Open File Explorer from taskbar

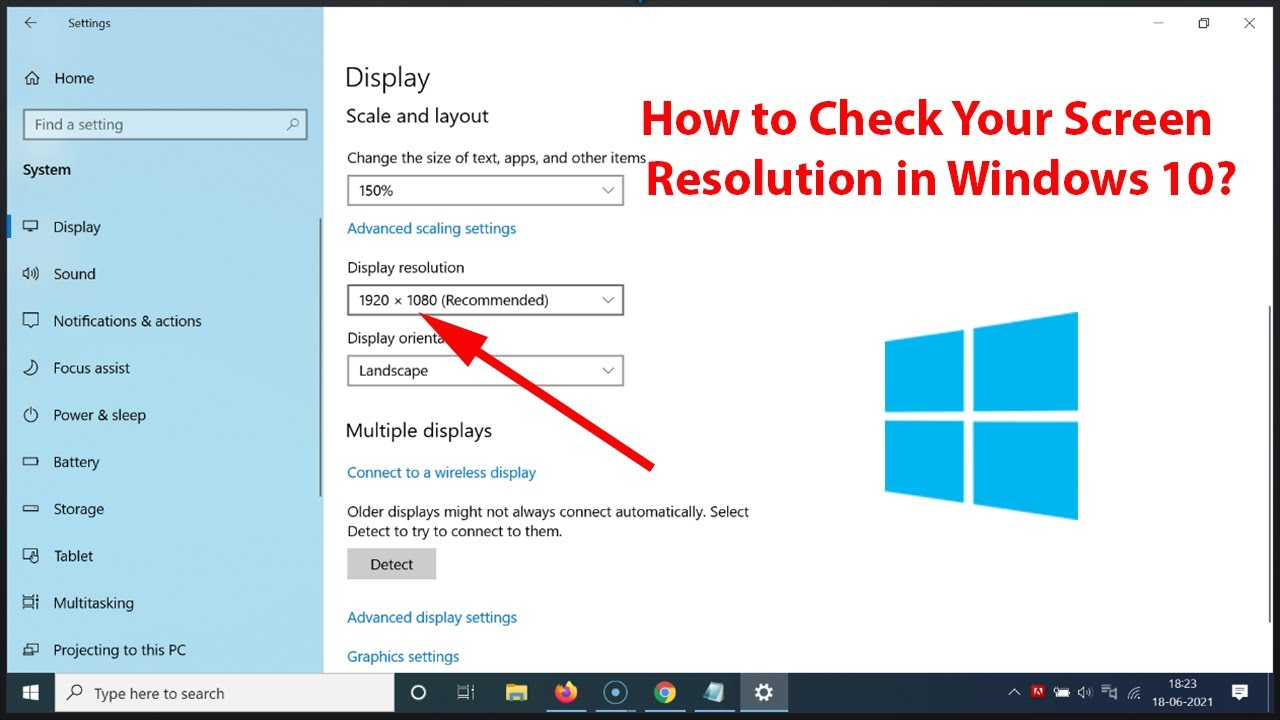(516, 693)
